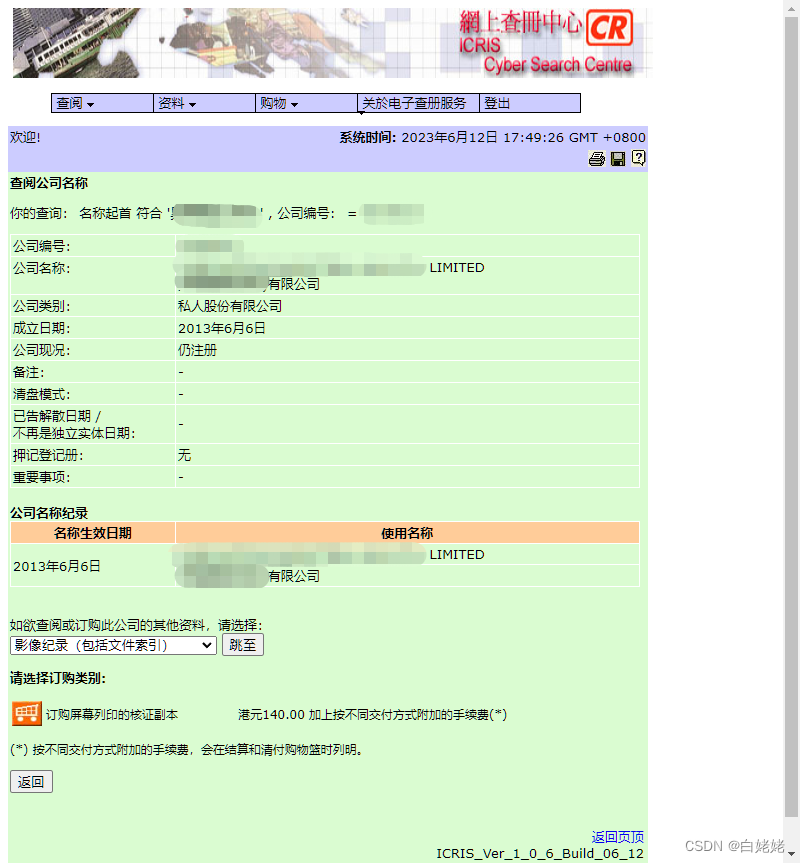Click the 押记登记册 label
The height and width of the screenshot is (863, 800).
click(x=48, y=455)
